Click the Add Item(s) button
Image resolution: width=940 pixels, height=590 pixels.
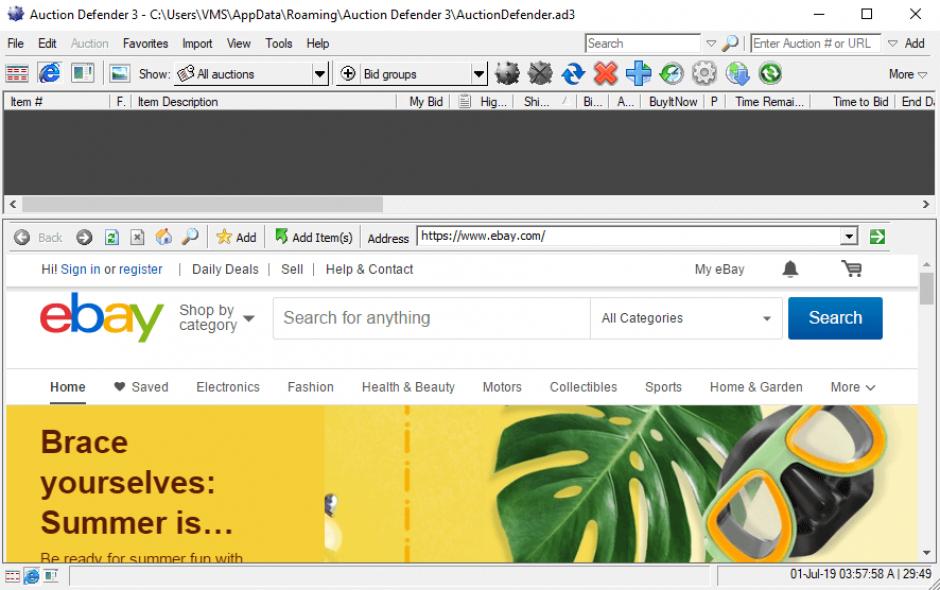click(314, 237)
